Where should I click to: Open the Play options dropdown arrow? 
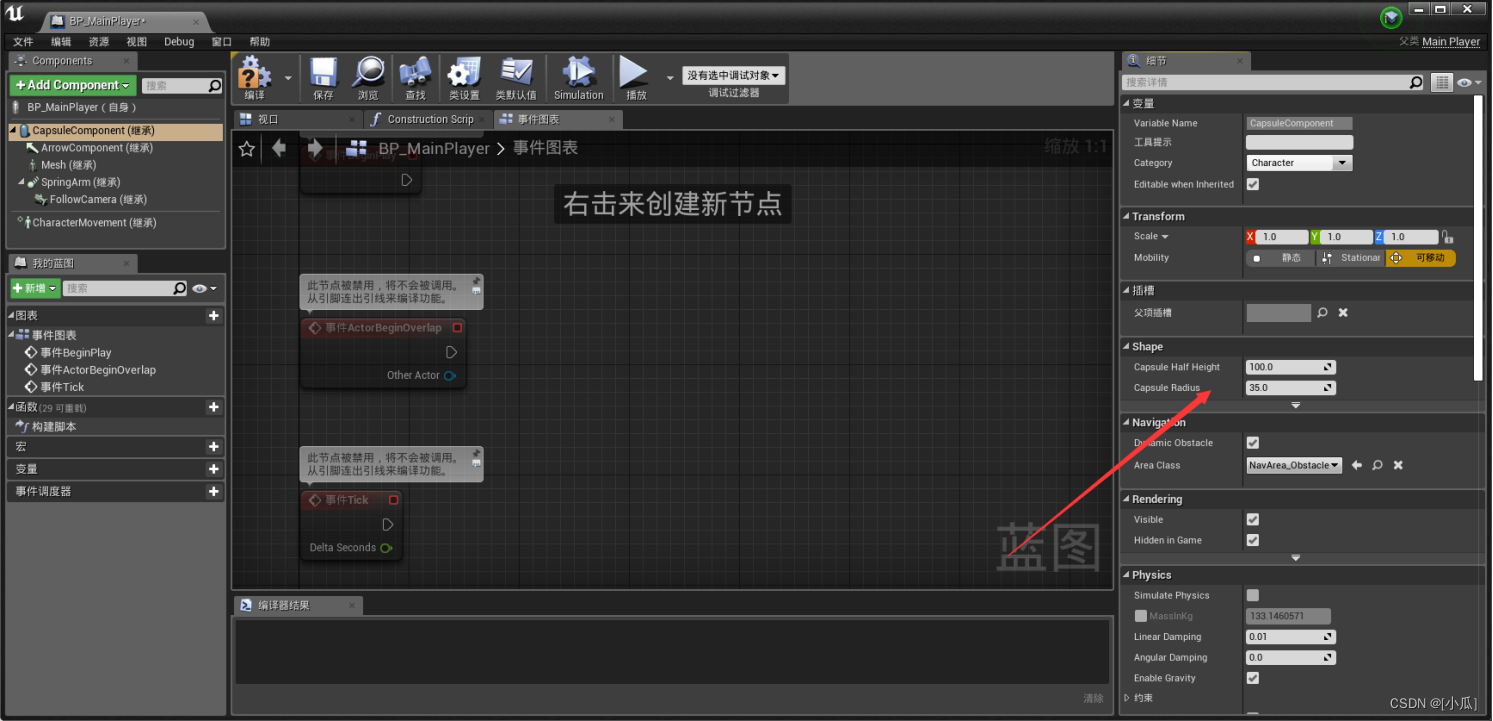point(669,77)
